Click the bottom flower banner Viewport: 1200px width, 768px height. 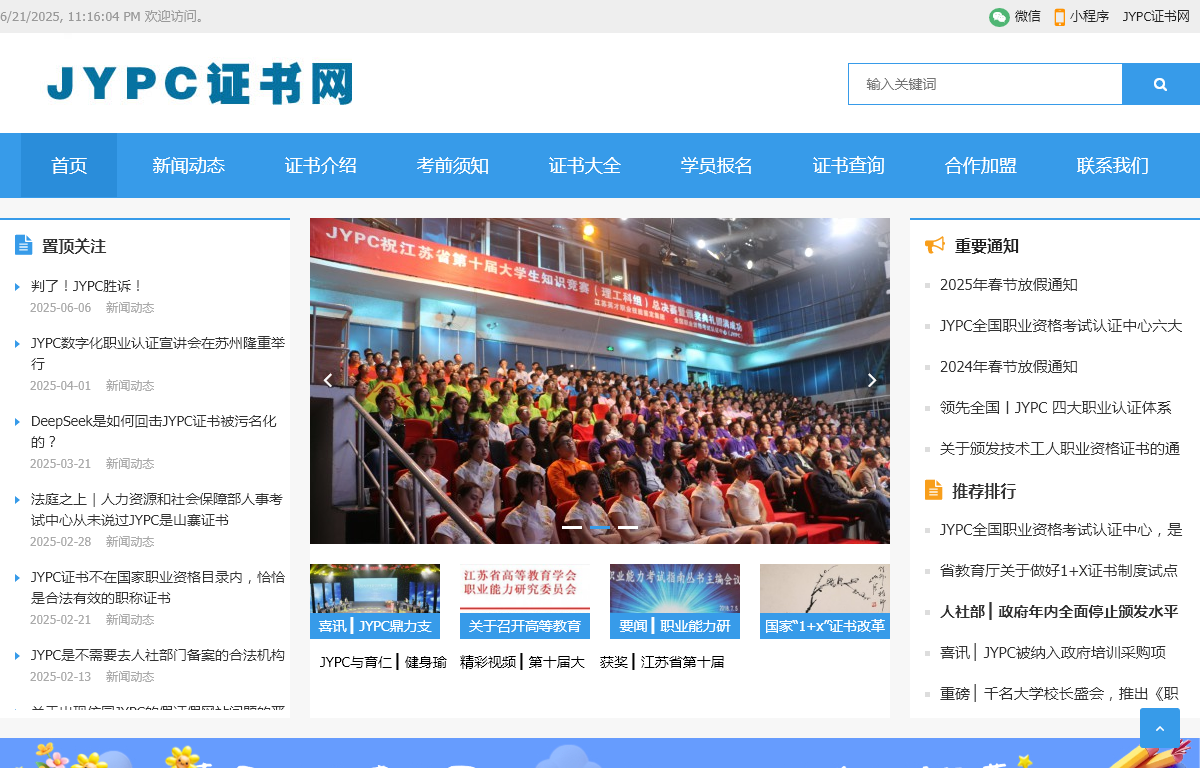[x=600, y=753]
